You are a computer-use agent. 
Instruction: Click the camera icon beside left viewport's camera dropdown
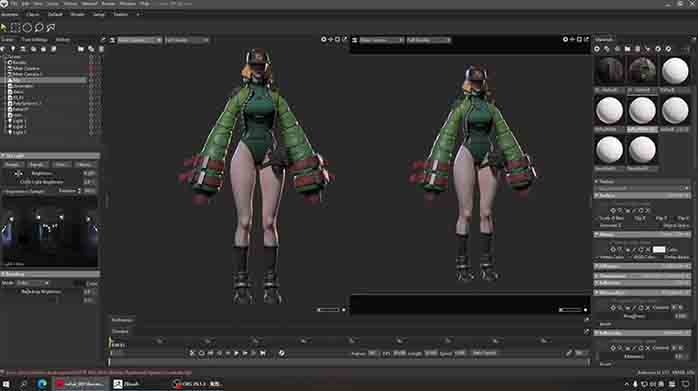pyautogui.click(x=113, y=40)
